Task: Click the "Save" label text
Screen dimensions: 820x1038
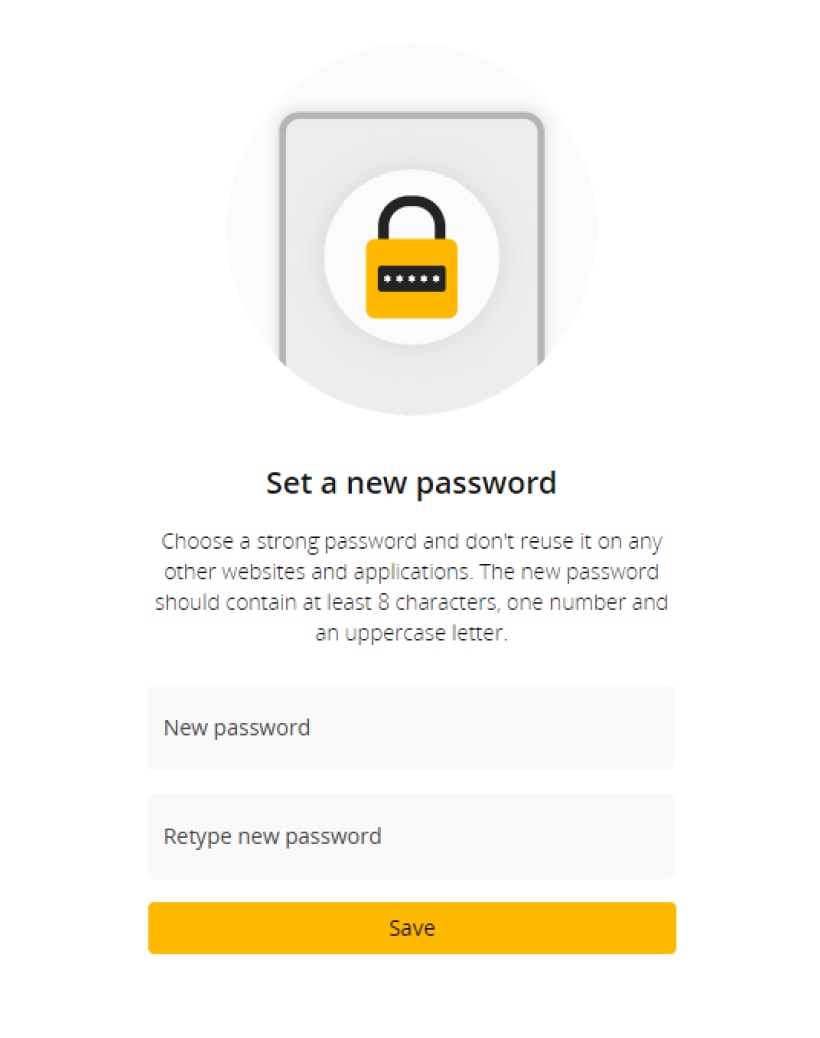Action: coord(411,928)
